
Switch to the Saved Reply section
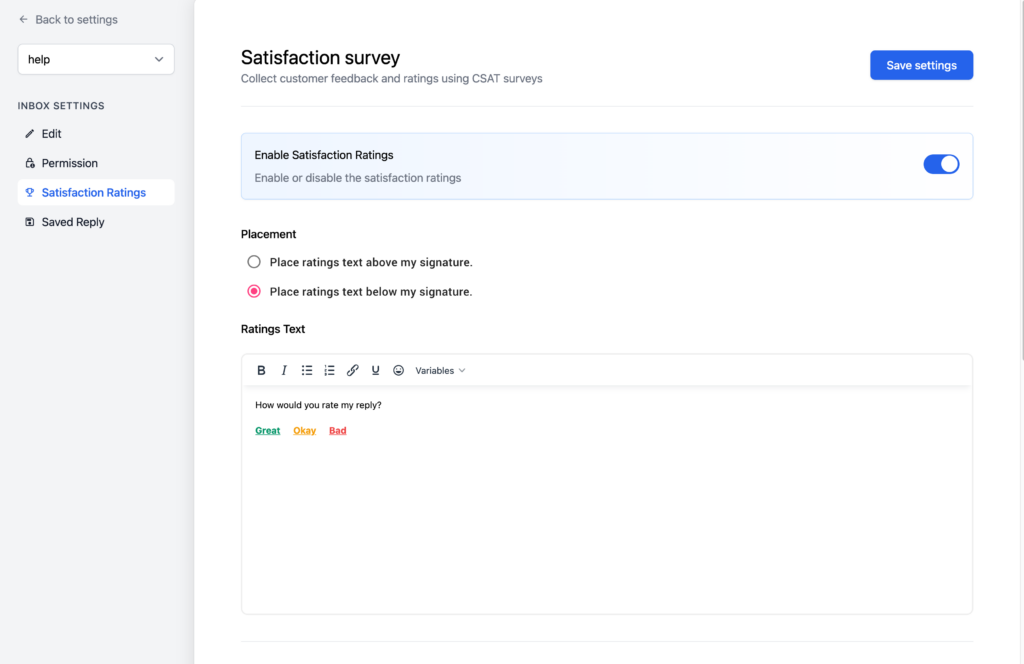72,221
